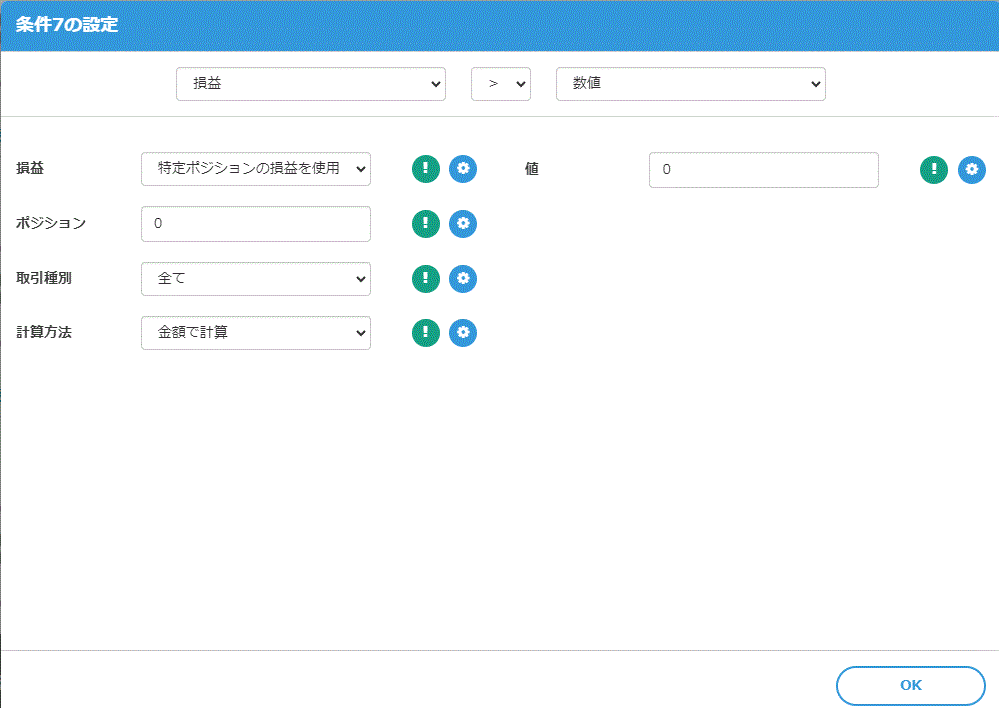Viewport: 999px width, 708px height.
Task: Click the green info icon next to ポジション field
Action: (425, 224)
